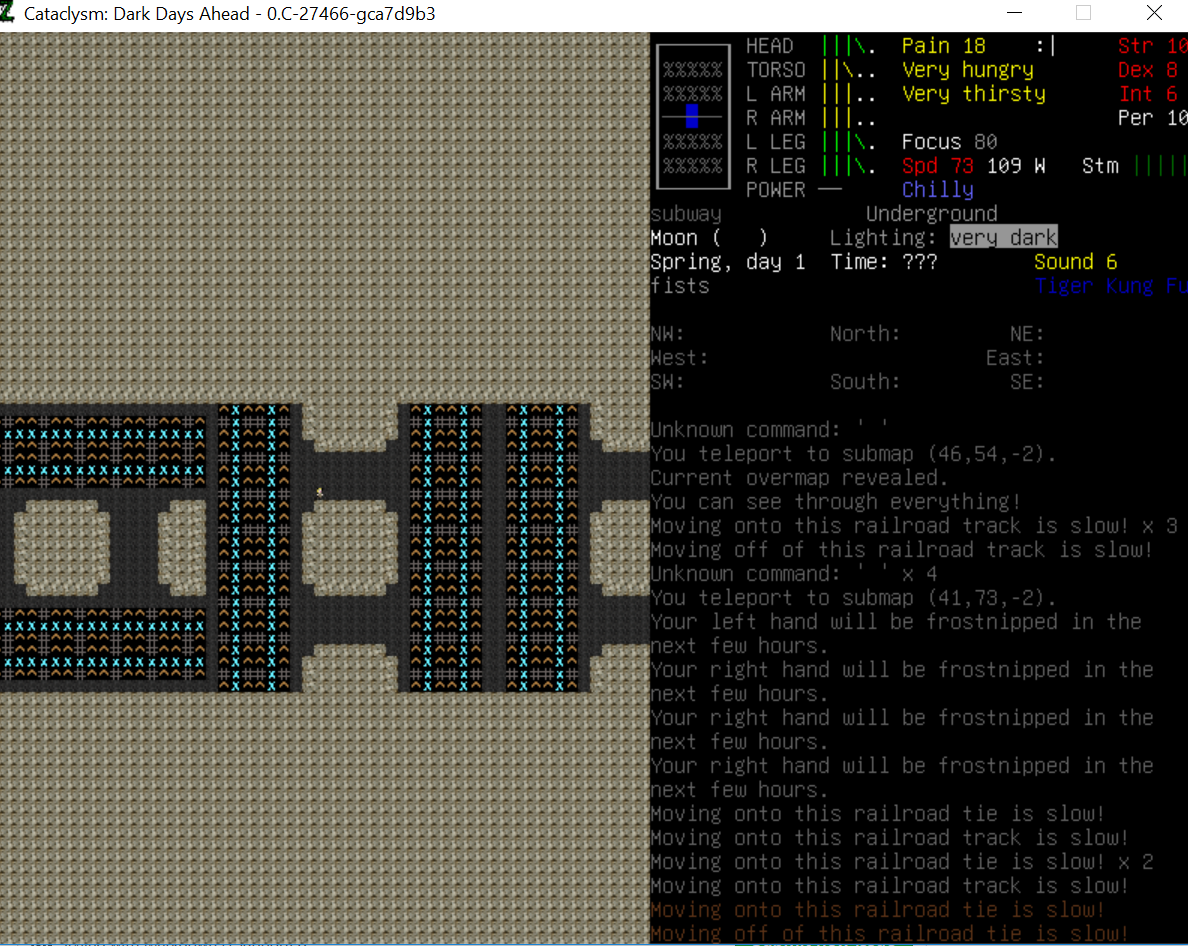Image resolution: width=1188 pixels, height=946 pixels.
Task: Click the 'Time: ???' display
Action: point(883,261)
